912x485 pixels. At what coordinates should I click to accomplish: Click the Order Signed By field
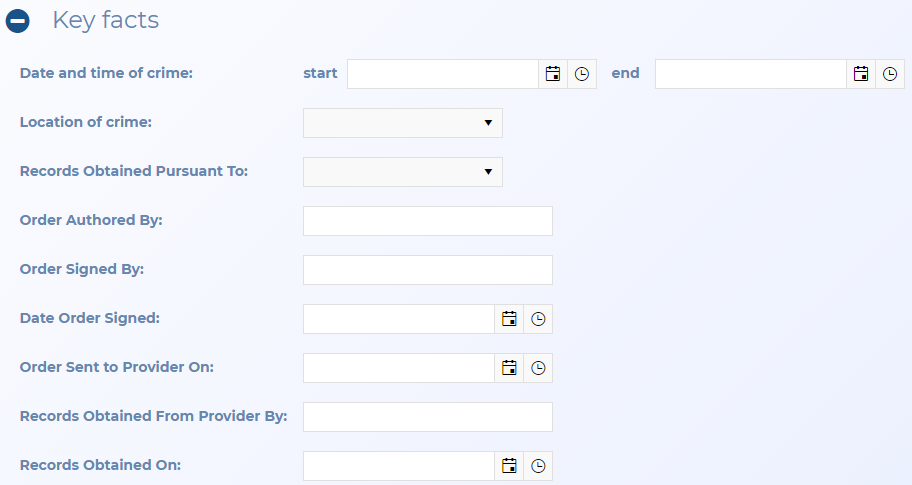tap(427, 270)
